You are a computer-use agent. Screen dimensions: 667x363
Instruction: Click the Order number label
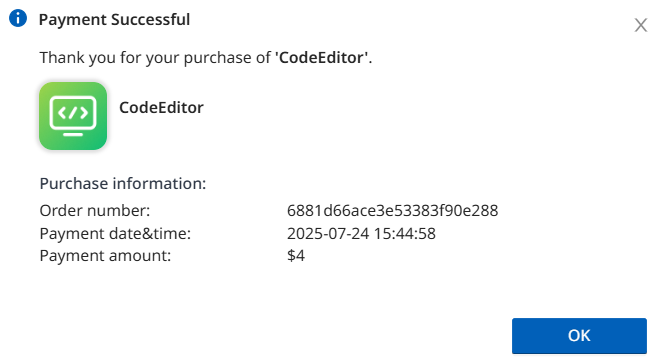[95, 211]
